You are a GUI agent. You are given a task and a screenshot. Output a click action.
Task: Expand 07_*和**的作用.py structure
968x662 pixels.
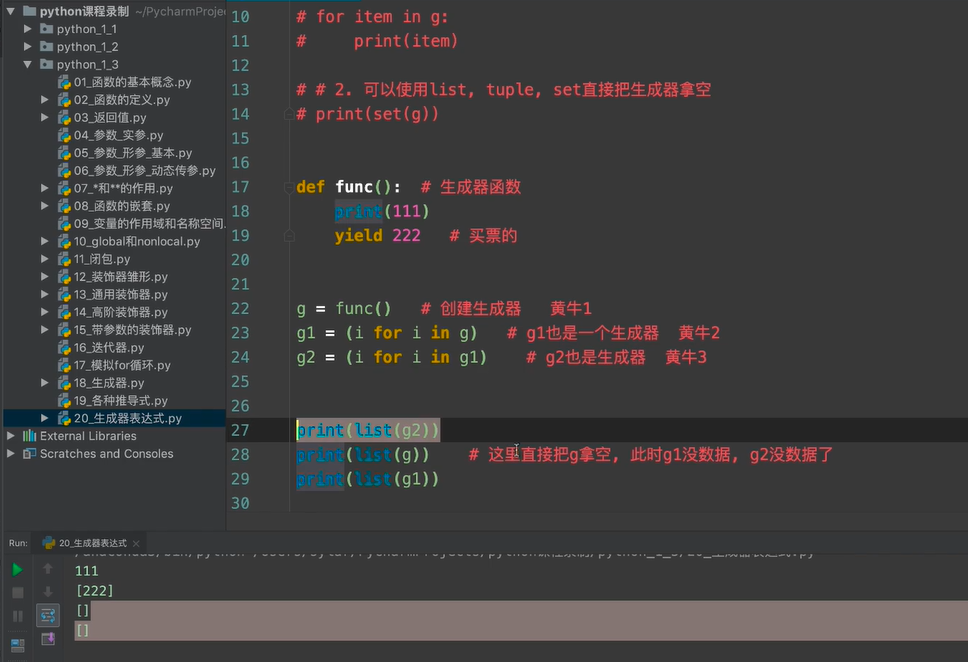(44, 188)
